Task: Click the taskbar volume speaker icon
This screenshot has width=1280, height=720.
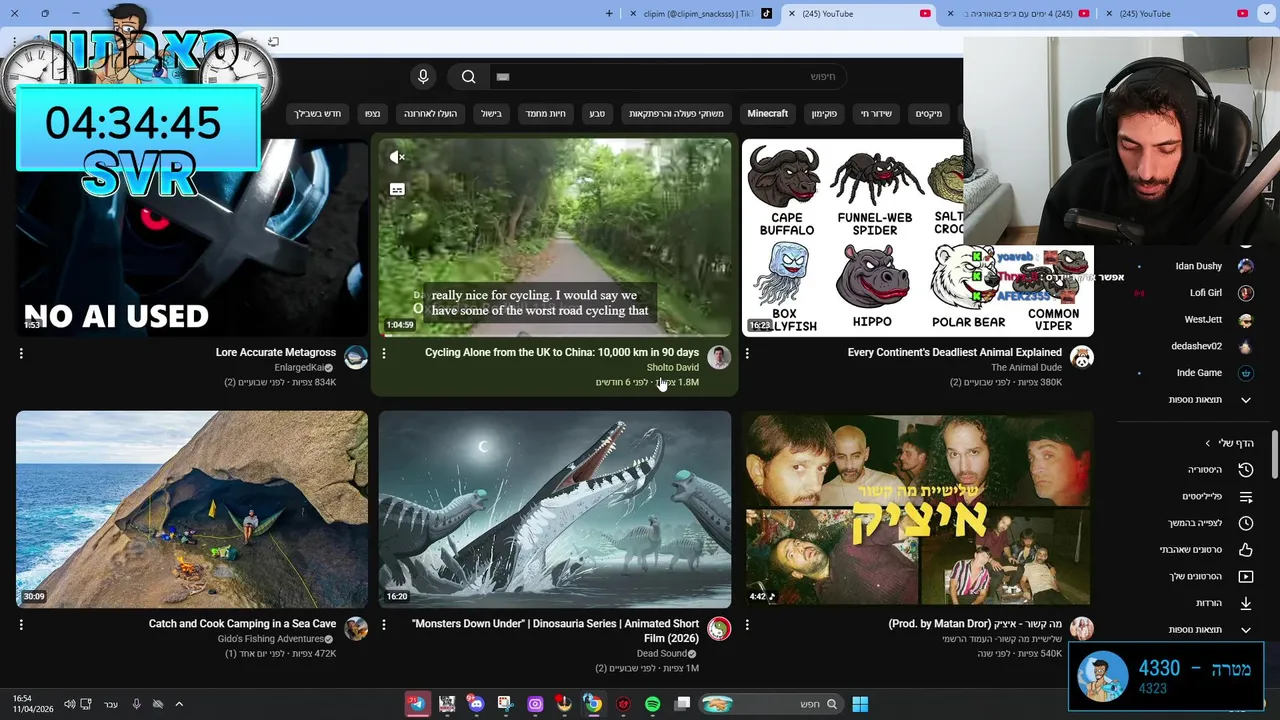Action: click(69, 704)
